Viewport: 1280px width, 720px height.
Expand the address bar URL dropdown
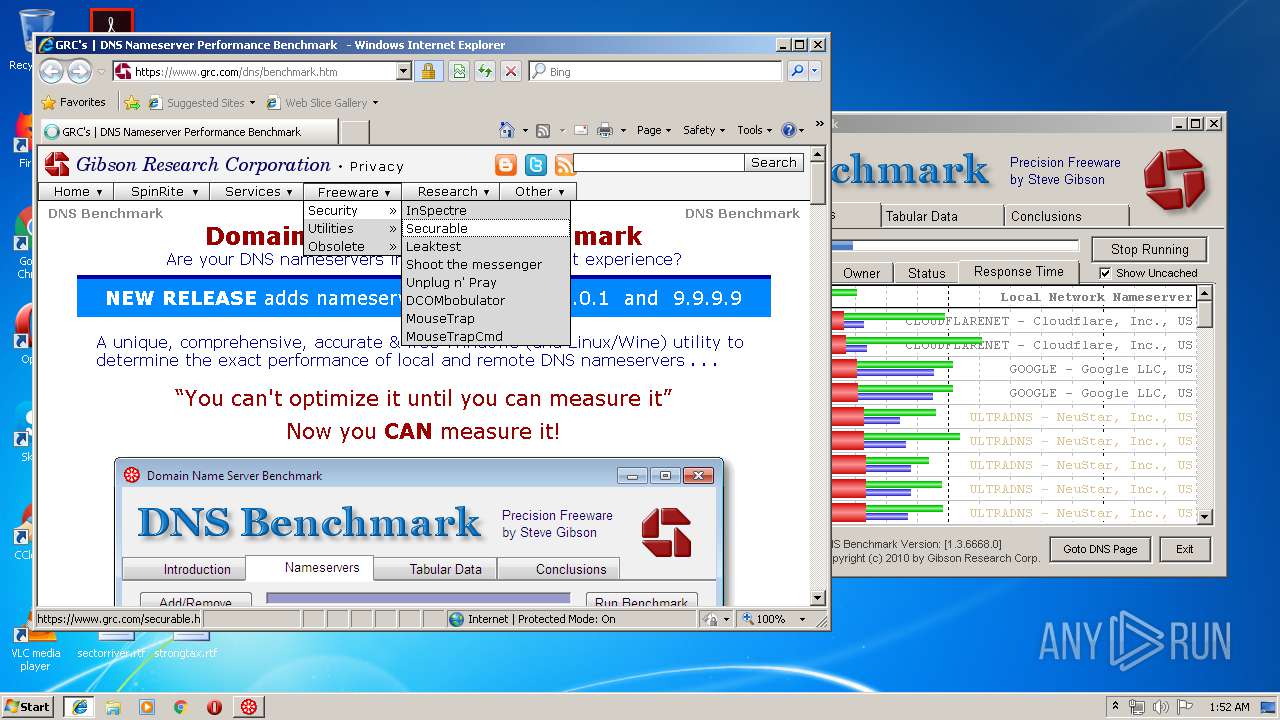click(404, 71)
